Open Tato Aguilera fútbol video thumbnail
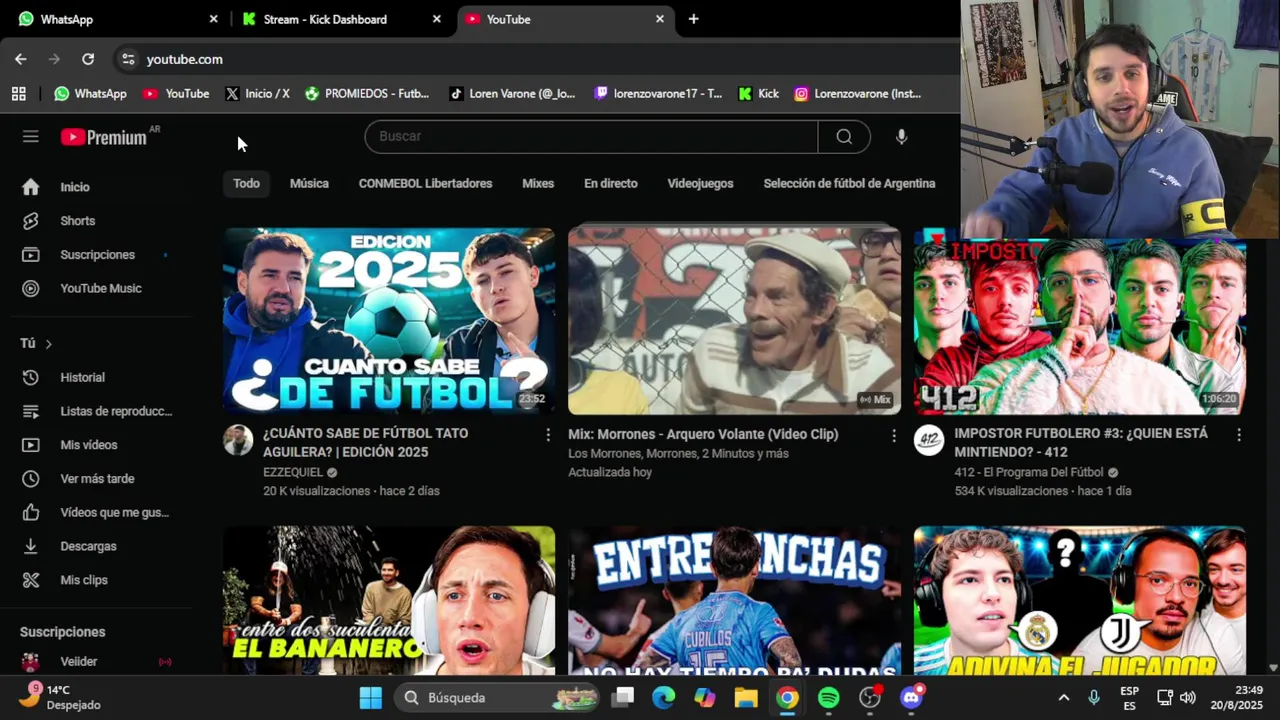The width and height of the screenshot is (1280, 720). [389, 321]
